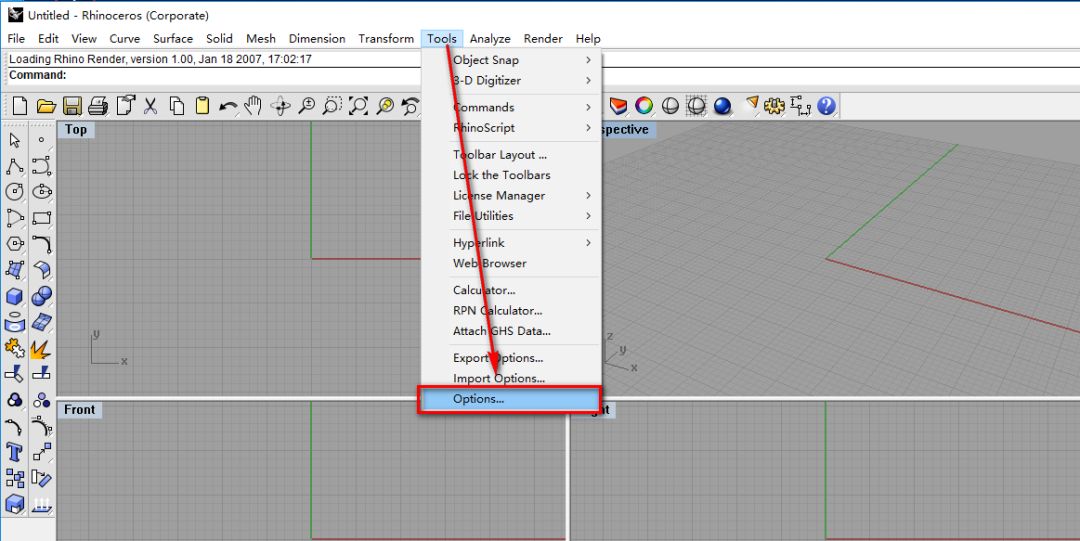1080x541 pixels.
Task: Click the Zoom Extents icon
Action: point(358,106)
